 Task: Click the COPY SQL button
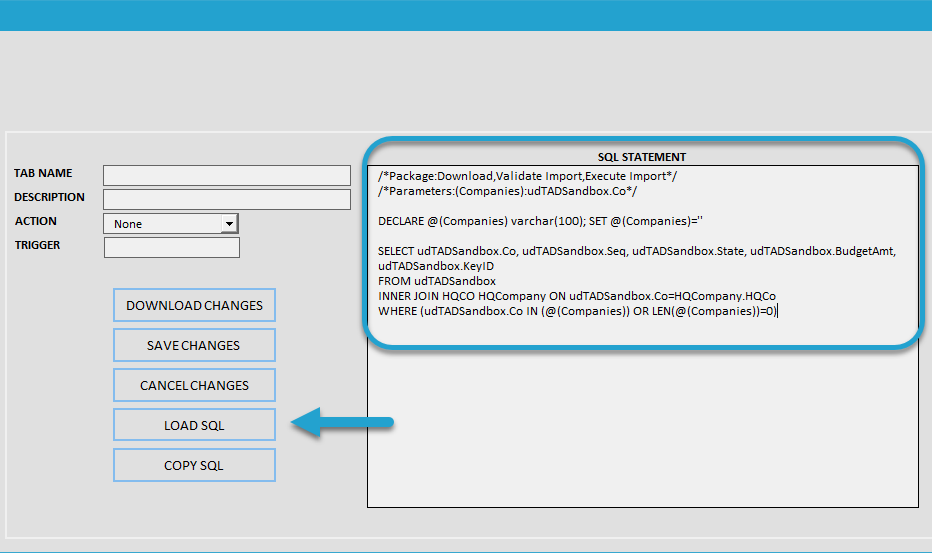click(194, 465)
